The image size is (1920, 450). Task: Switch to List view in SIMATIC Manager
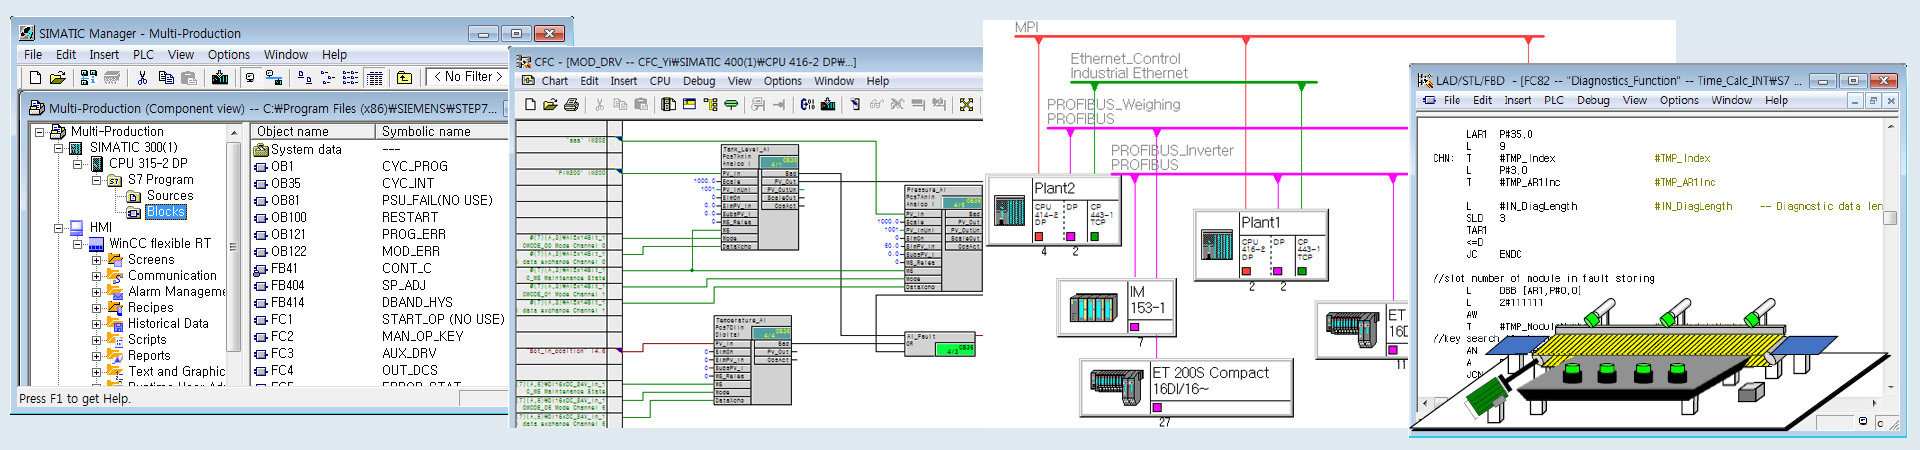[x=350, y=78]
